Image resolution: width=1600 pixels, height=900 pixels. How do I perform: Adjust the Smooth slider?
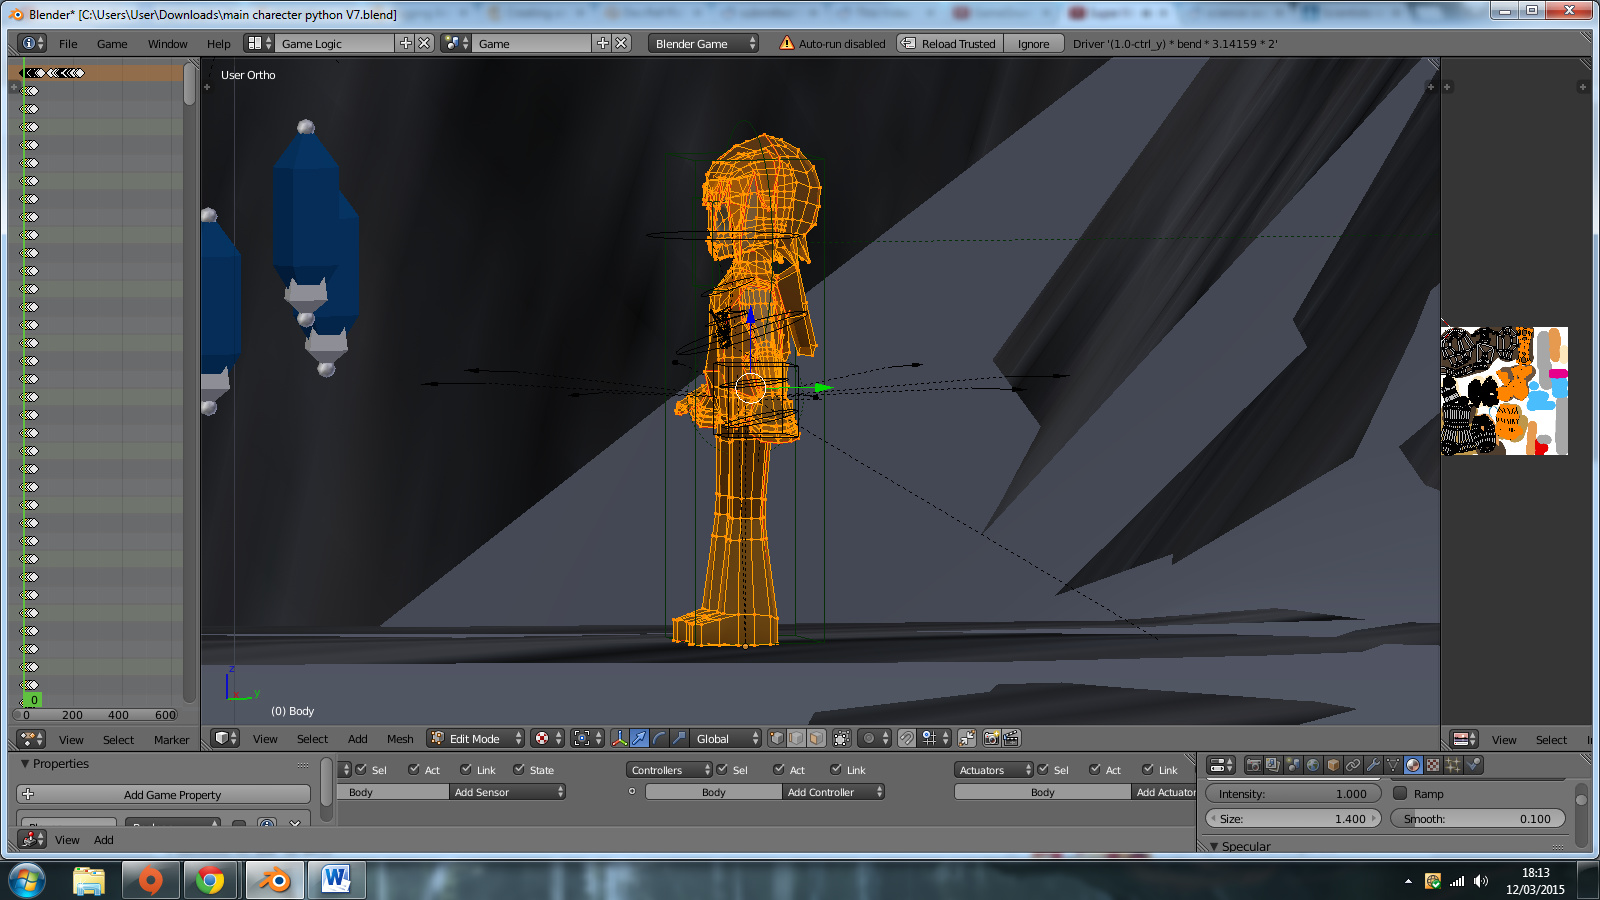tap(1477, 818)
